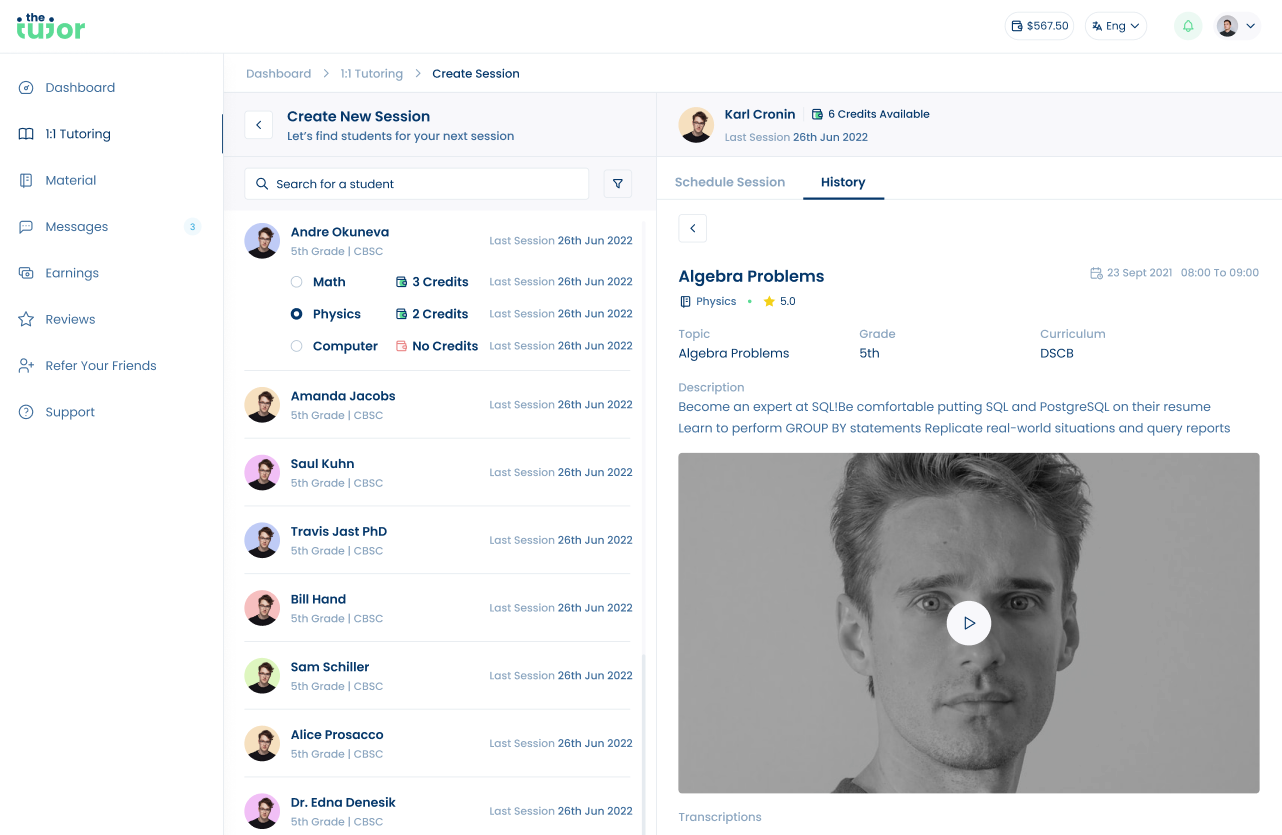The width and height of the screenshot is (1282, 835).
Task: Open the student filter icon
Action: pyautogui.click(x=617, y=184)
